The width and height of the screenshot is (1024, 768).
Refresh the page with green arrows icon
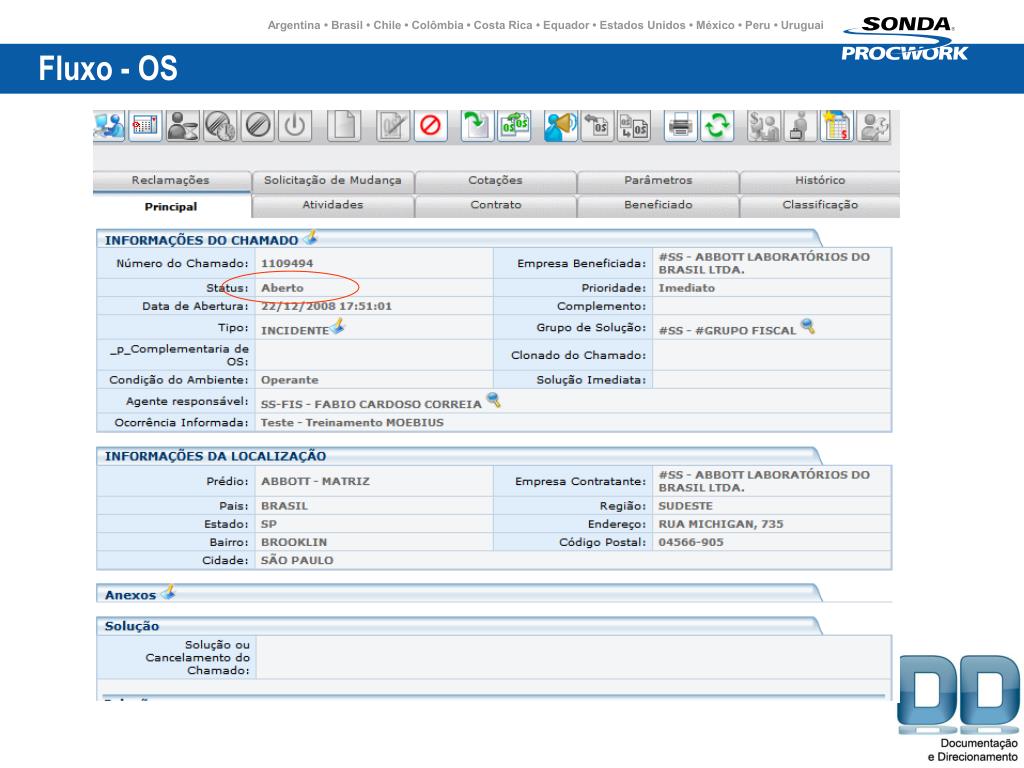click(717, 125)
